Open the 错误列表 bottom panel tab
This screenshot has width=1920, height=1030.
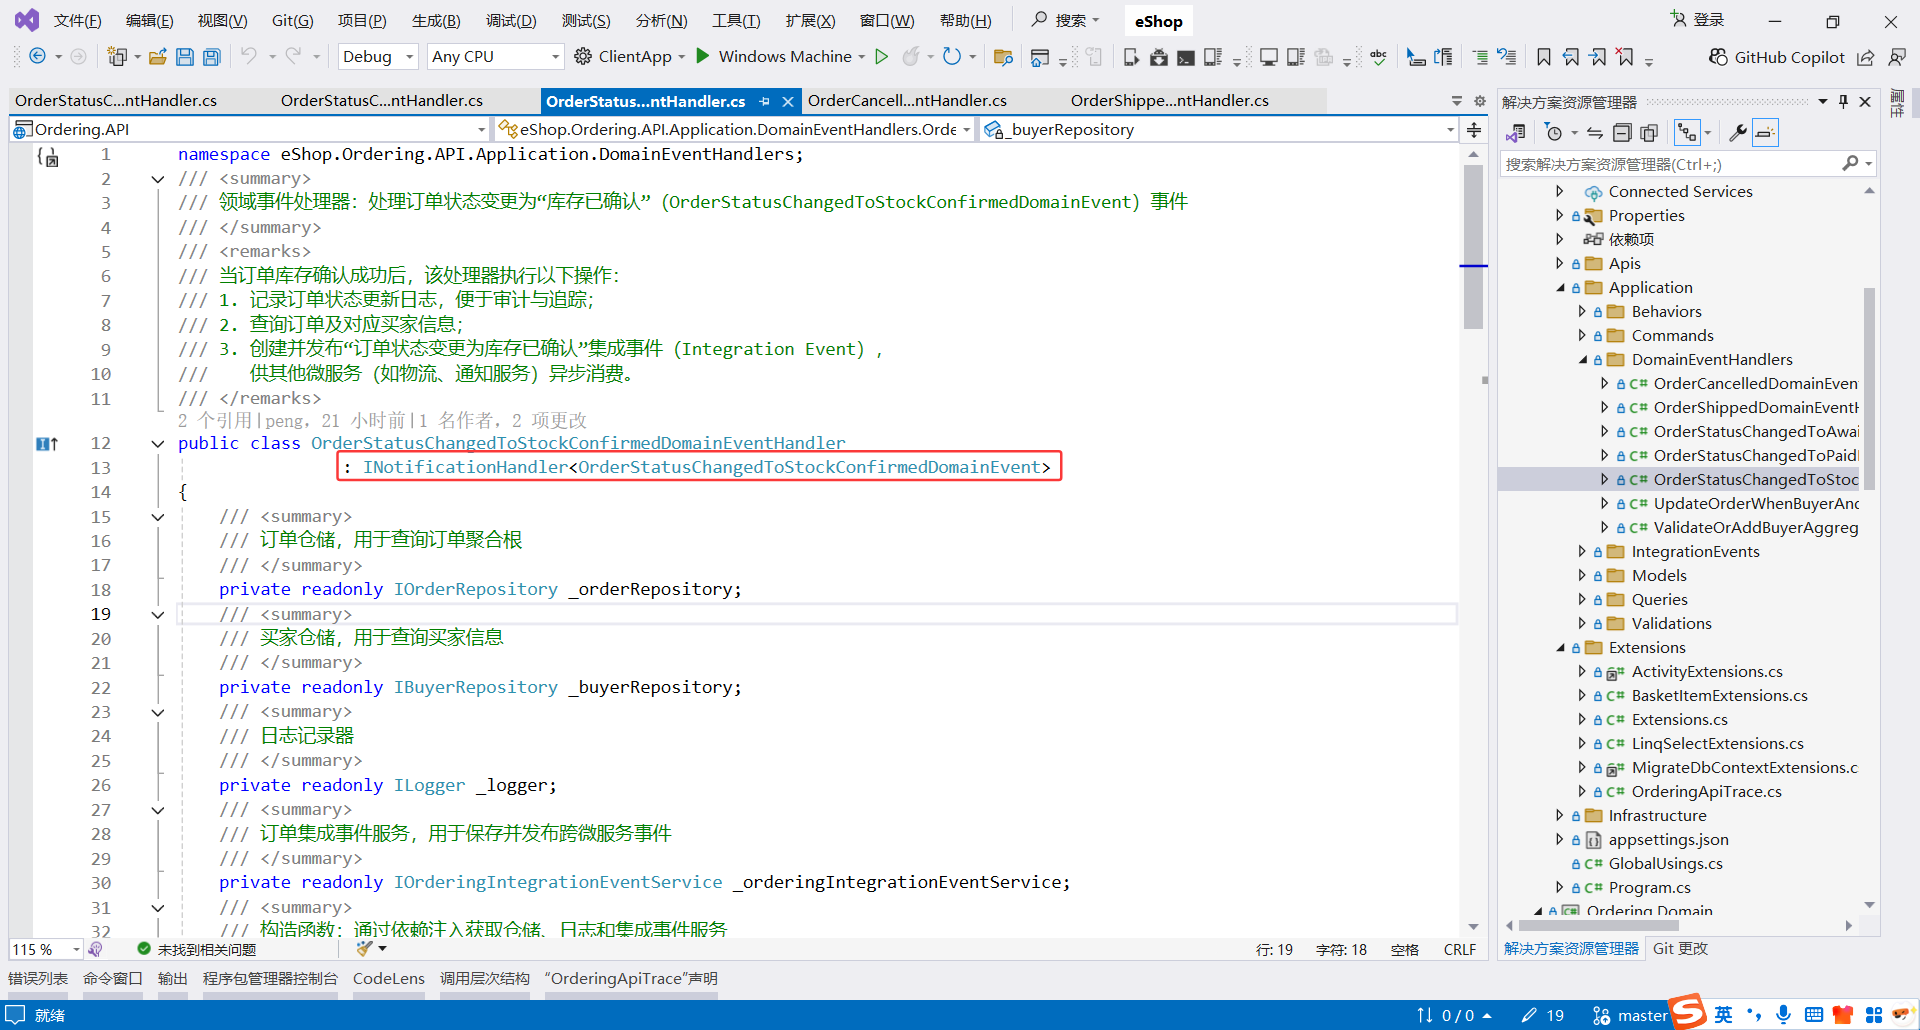click(38, 979)
